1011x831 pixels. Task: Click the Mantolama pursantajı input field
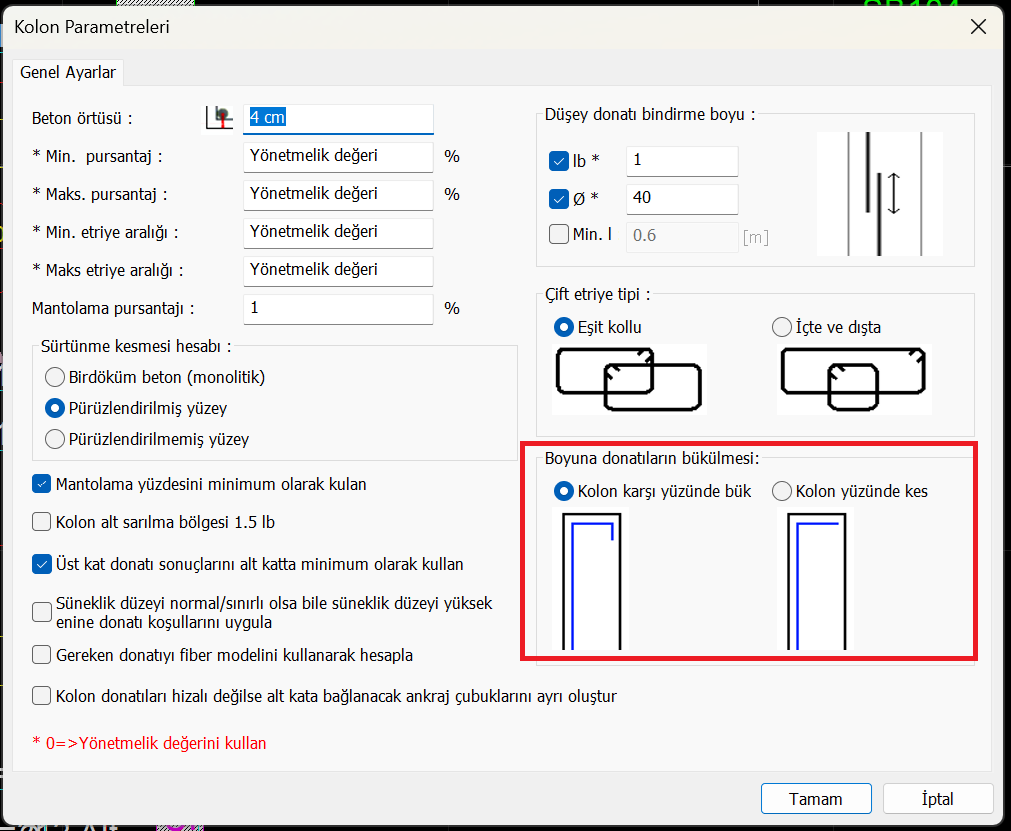point(338,308)
